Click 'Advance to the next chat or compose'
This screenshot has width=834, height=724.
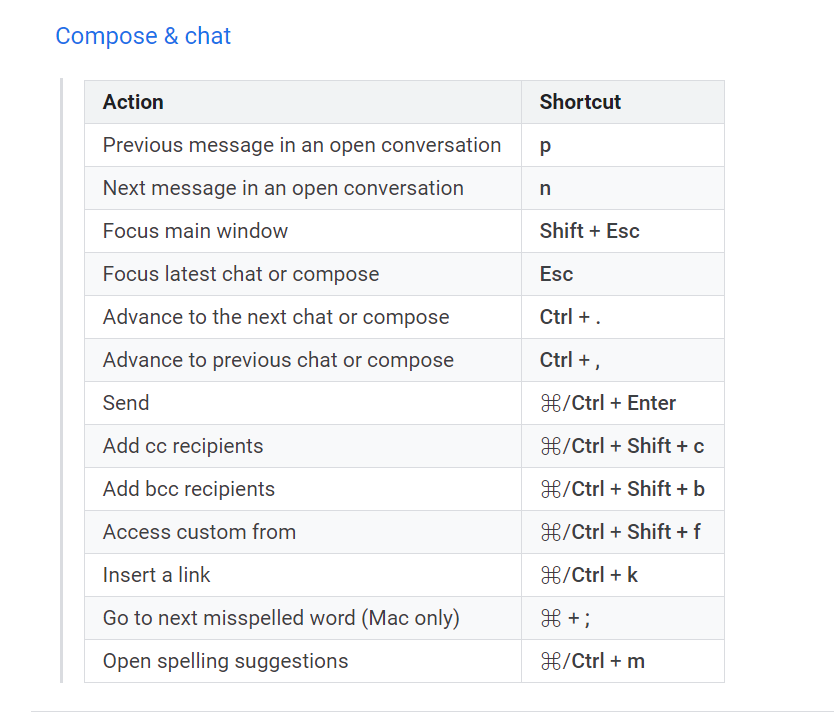pyautogui.click(x=276, y=317)
